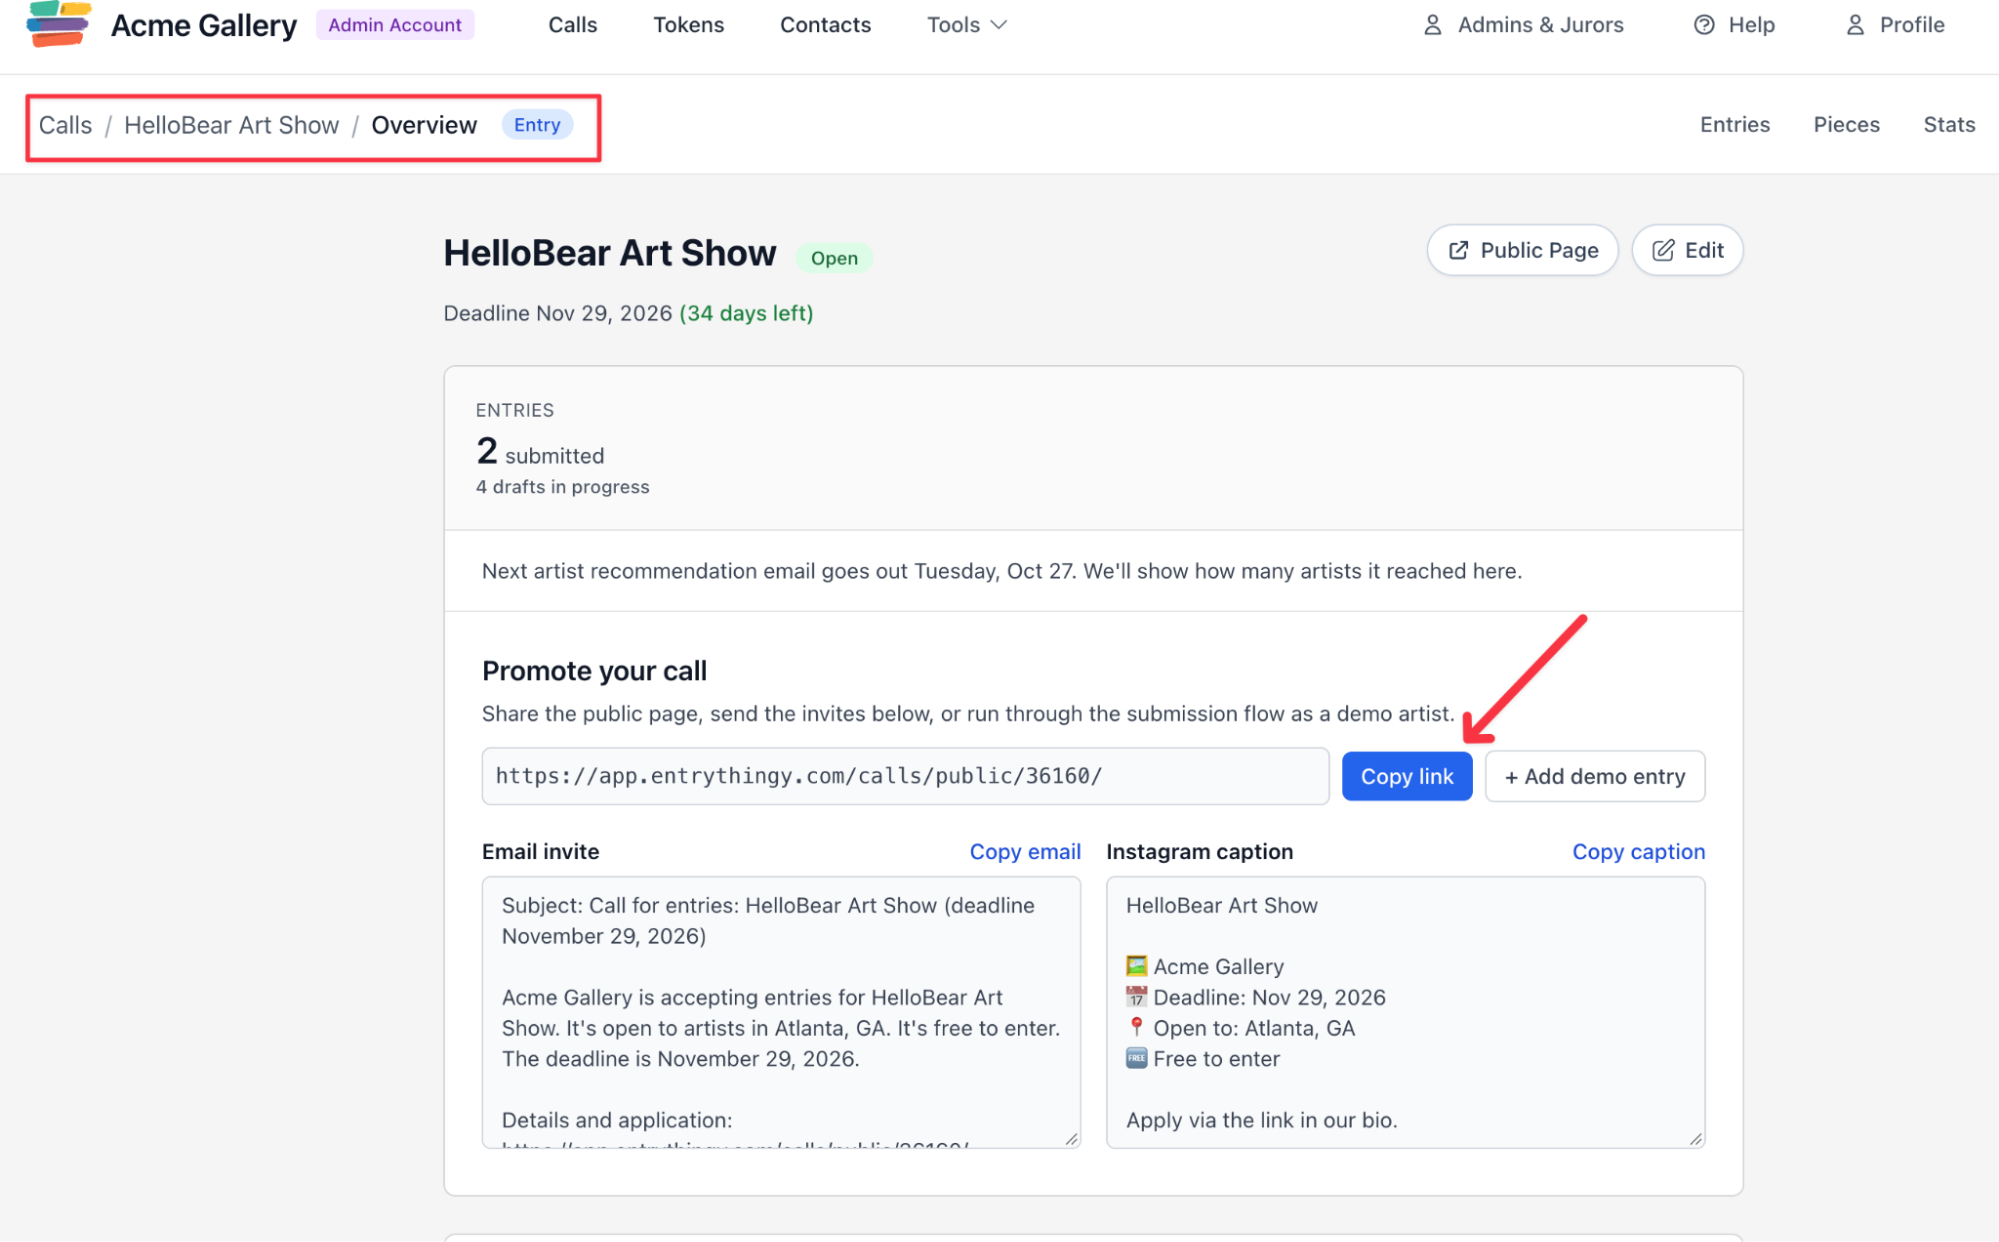Click the 'Promote your call' heading

point(594,671)
